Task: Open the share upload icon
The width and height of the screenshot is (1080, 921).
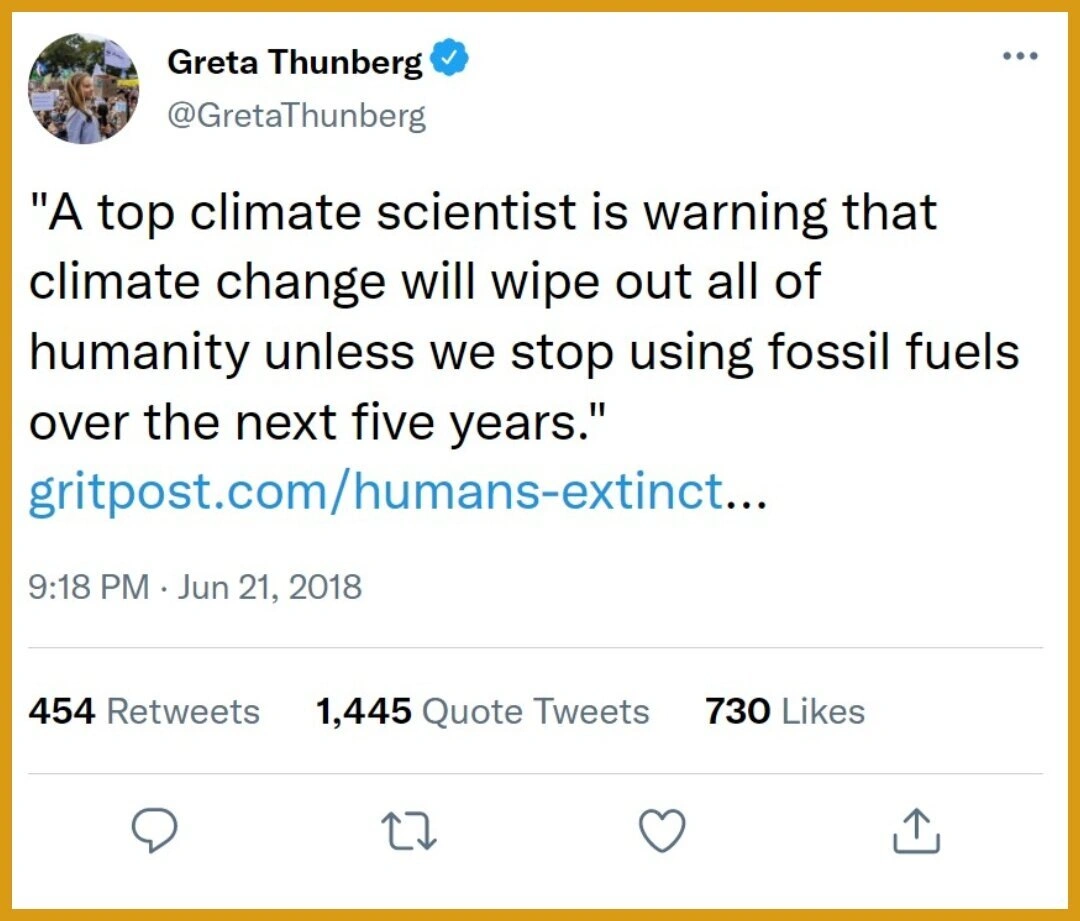Action: click(916, 831)
